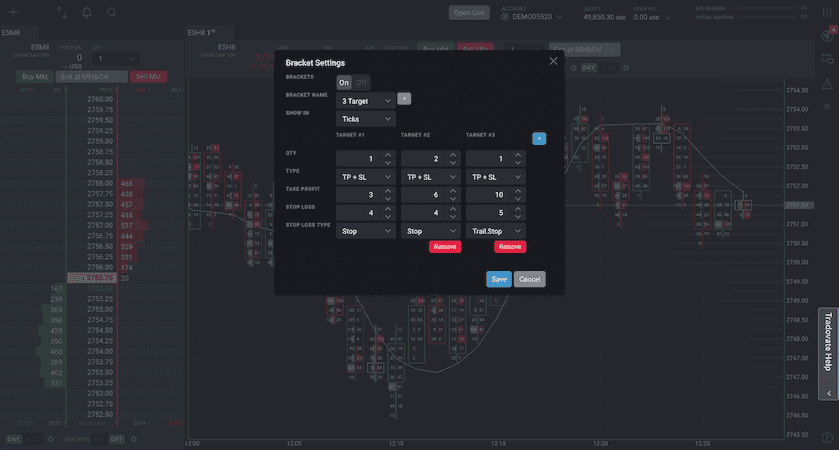Toggle the DAY order duration option
Screen dimensions: 839x450
coord(15,439)
